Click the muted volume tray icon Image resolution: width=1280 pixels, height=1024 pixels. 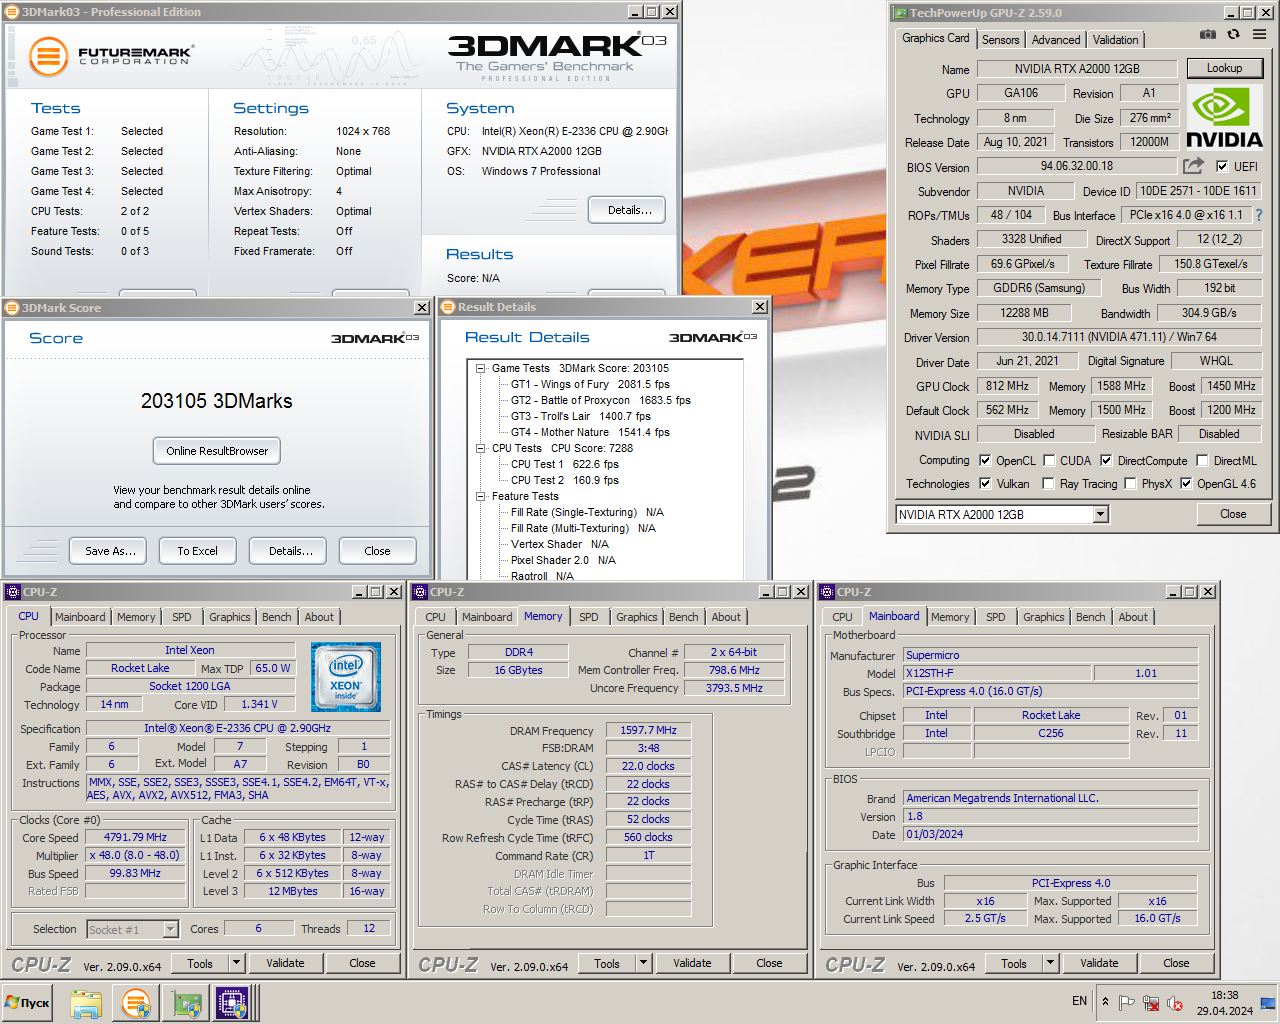(1176, 1003)
